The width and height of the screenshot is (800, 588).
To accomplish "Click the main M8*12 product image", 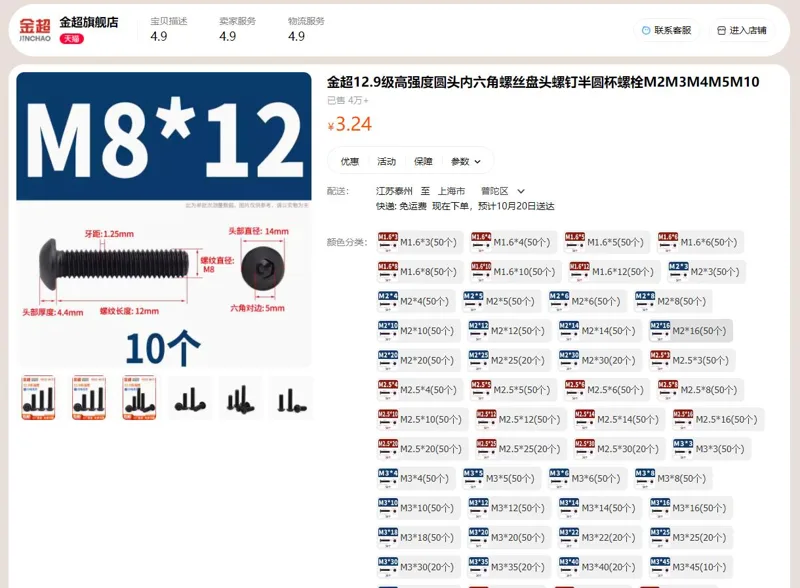I will [164, 219].
